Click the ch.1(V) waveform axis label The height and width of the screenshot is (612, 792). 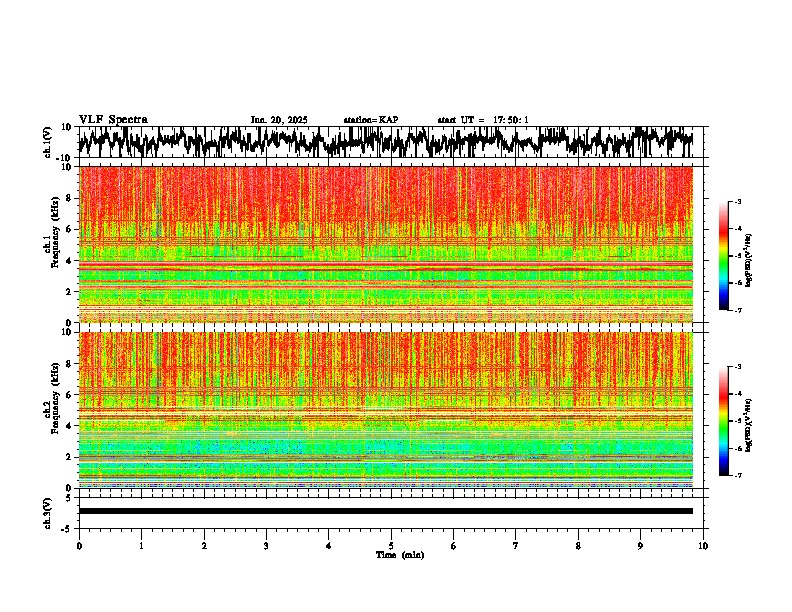coord(48,142)
